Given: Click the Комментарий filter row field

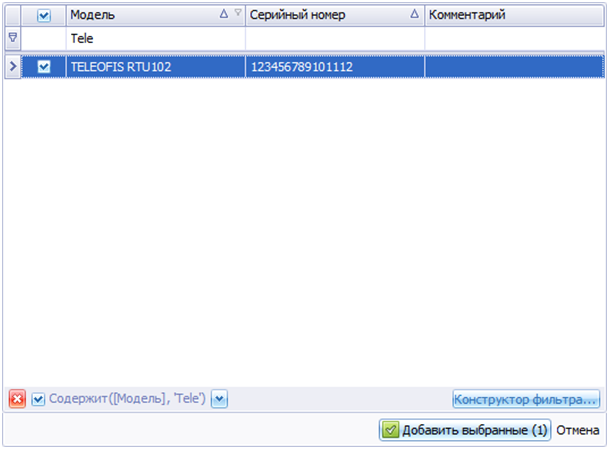Looking at the screenshot, I should tap(515, 38).
